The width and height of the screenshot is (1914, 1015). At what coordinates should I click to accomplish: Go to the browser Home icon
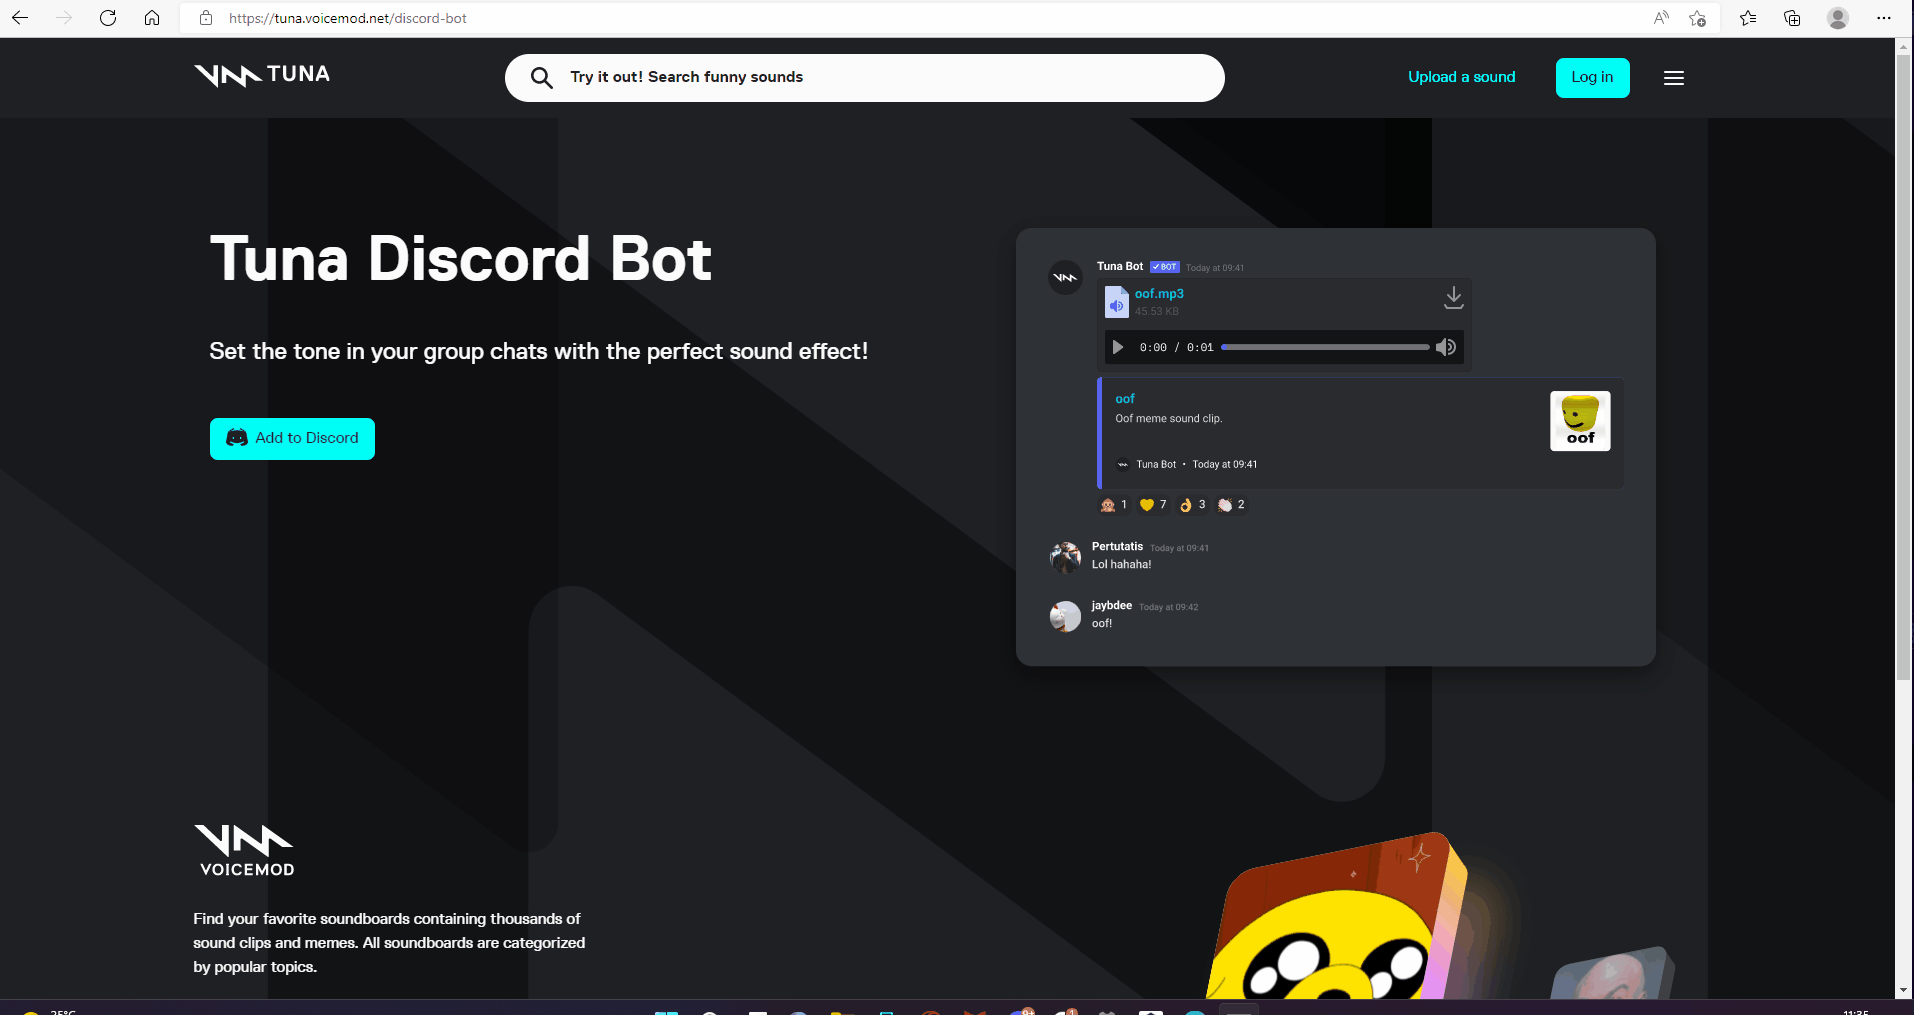[152, 18]
